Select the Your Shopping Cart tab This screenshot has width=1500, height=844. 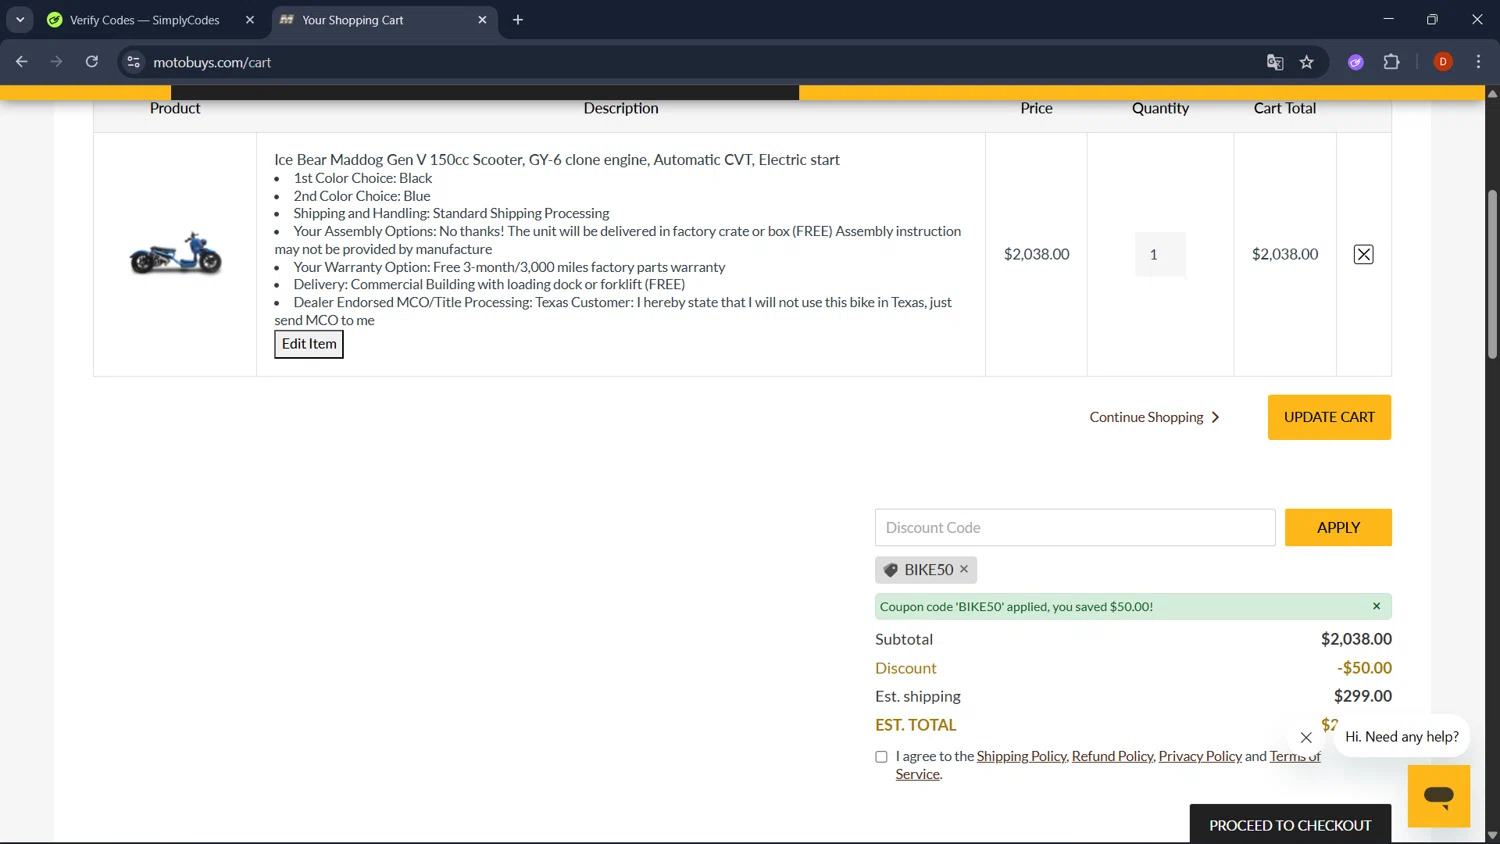point(384,20)
